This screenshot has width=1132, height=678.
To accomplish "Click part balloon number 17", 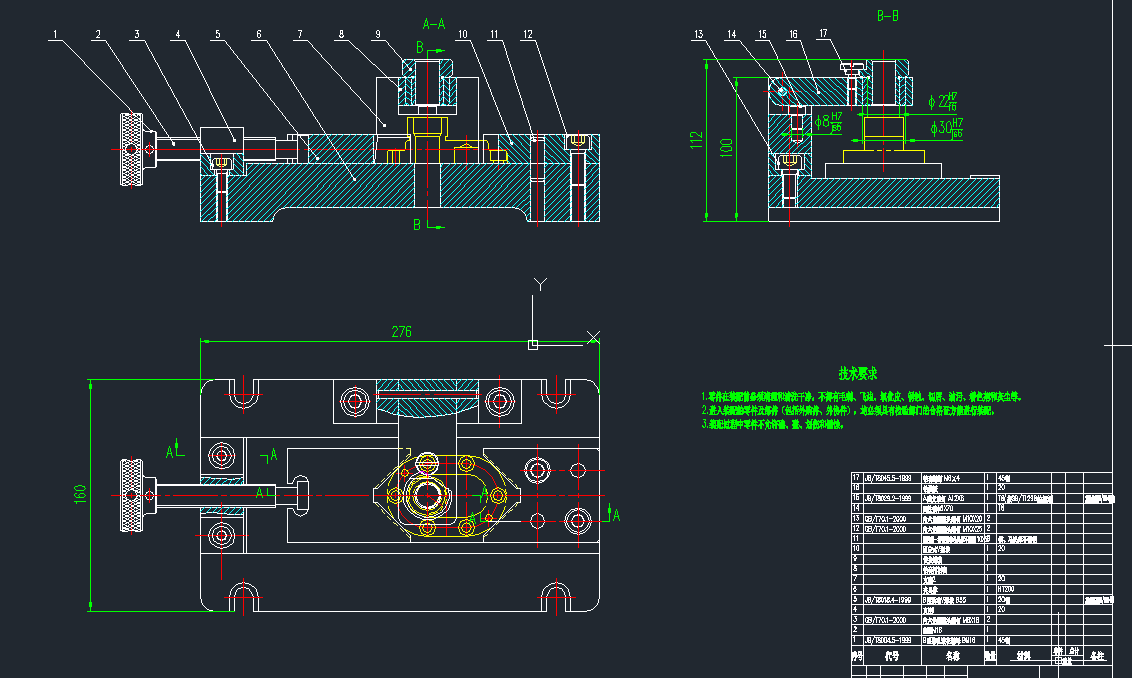I will (824, 33).
